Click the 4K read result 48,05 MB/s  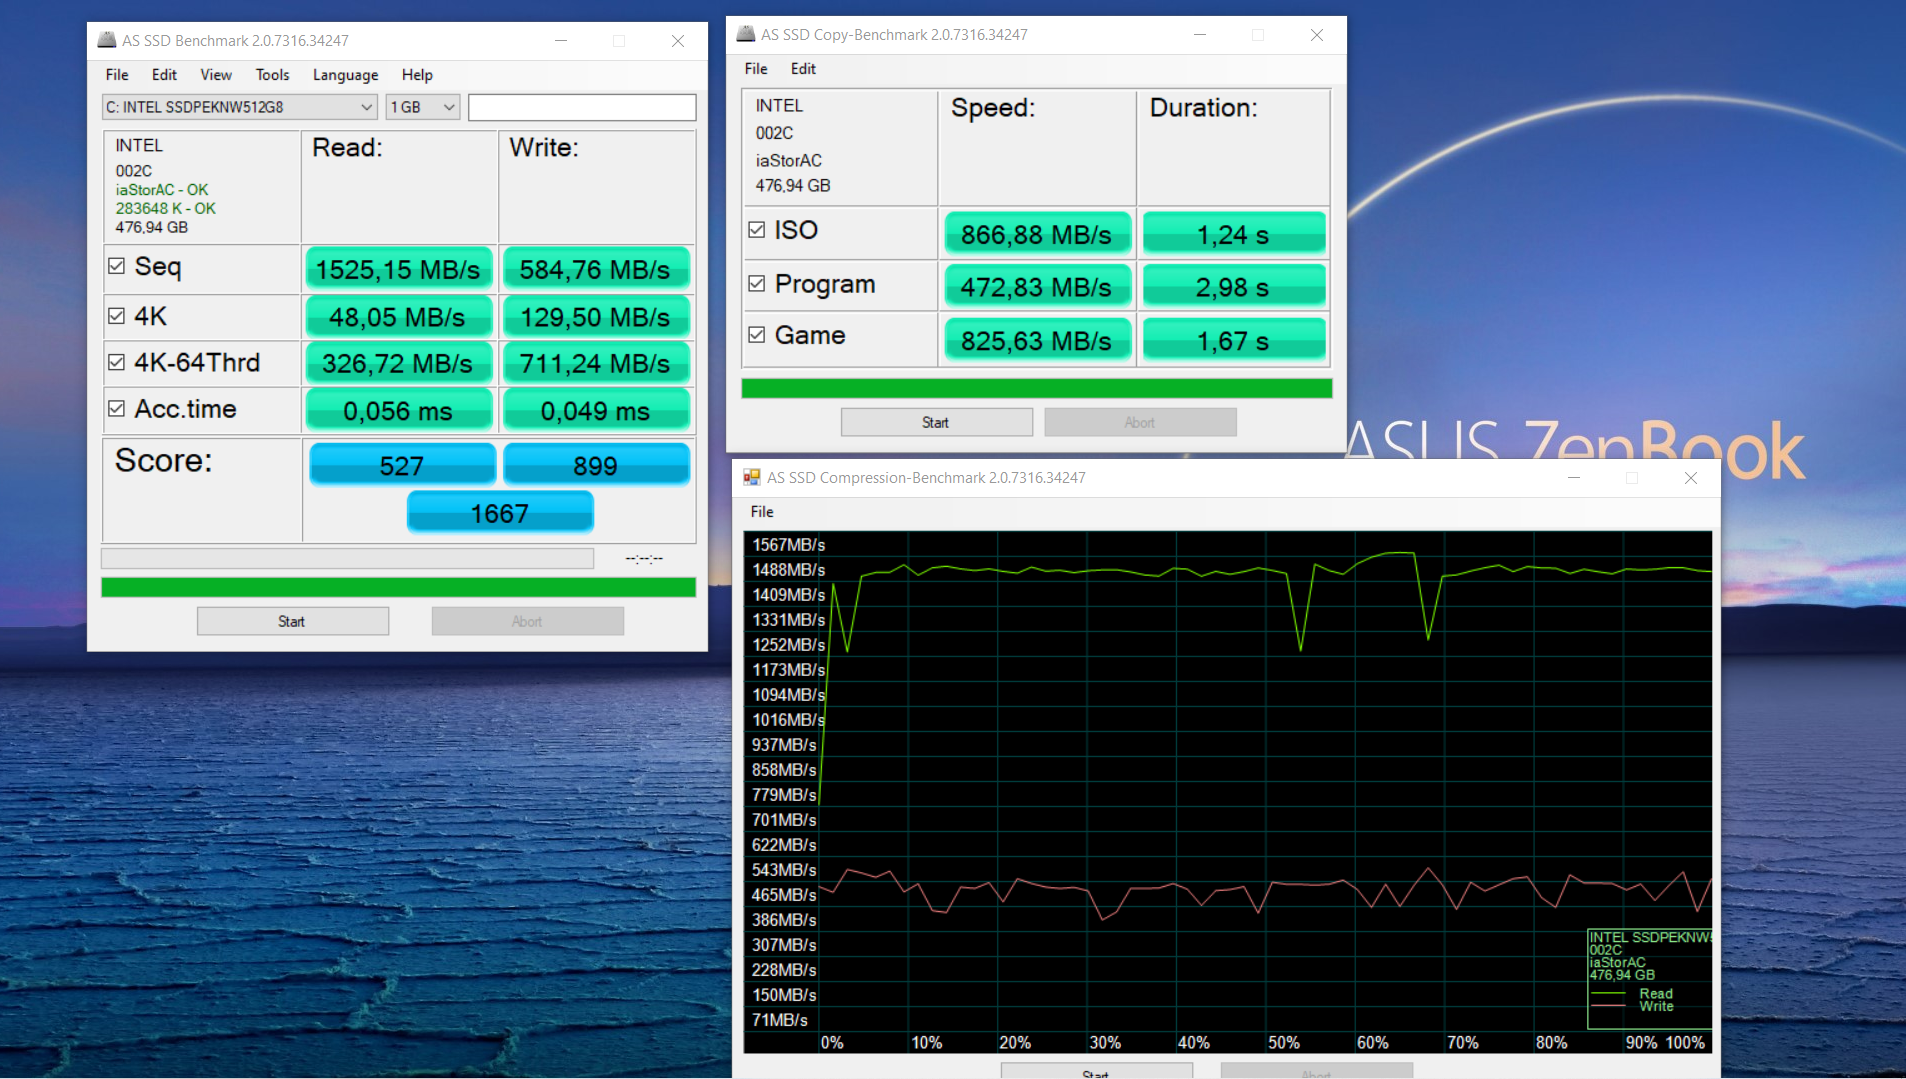[x=398, y=317]
